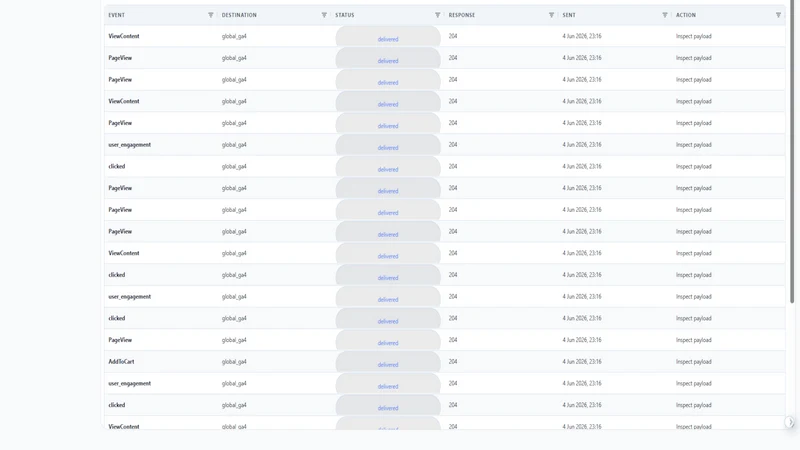
Task: Inspect payload of the AddToCart event
Action: 693,362
